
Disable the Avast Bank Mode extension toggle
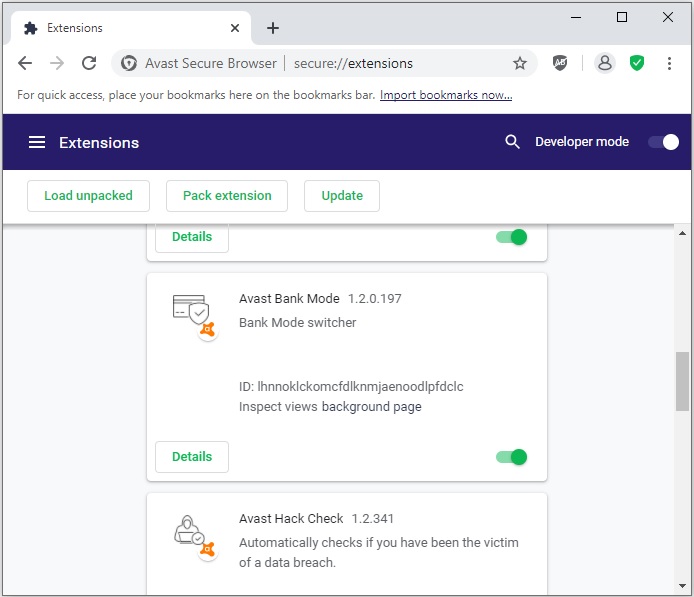click(x=512, y=457)
